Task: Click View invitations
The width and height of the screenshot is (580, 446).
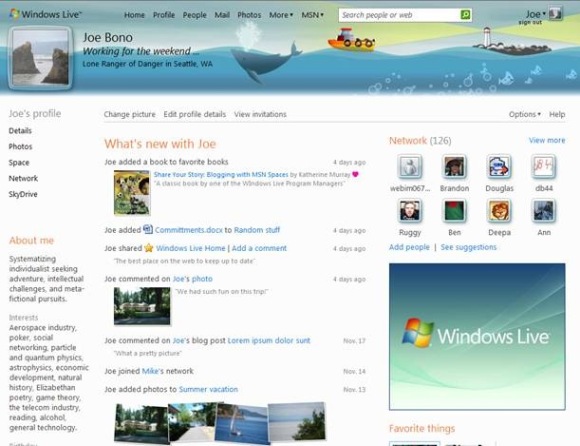Action: click(260, 114)
